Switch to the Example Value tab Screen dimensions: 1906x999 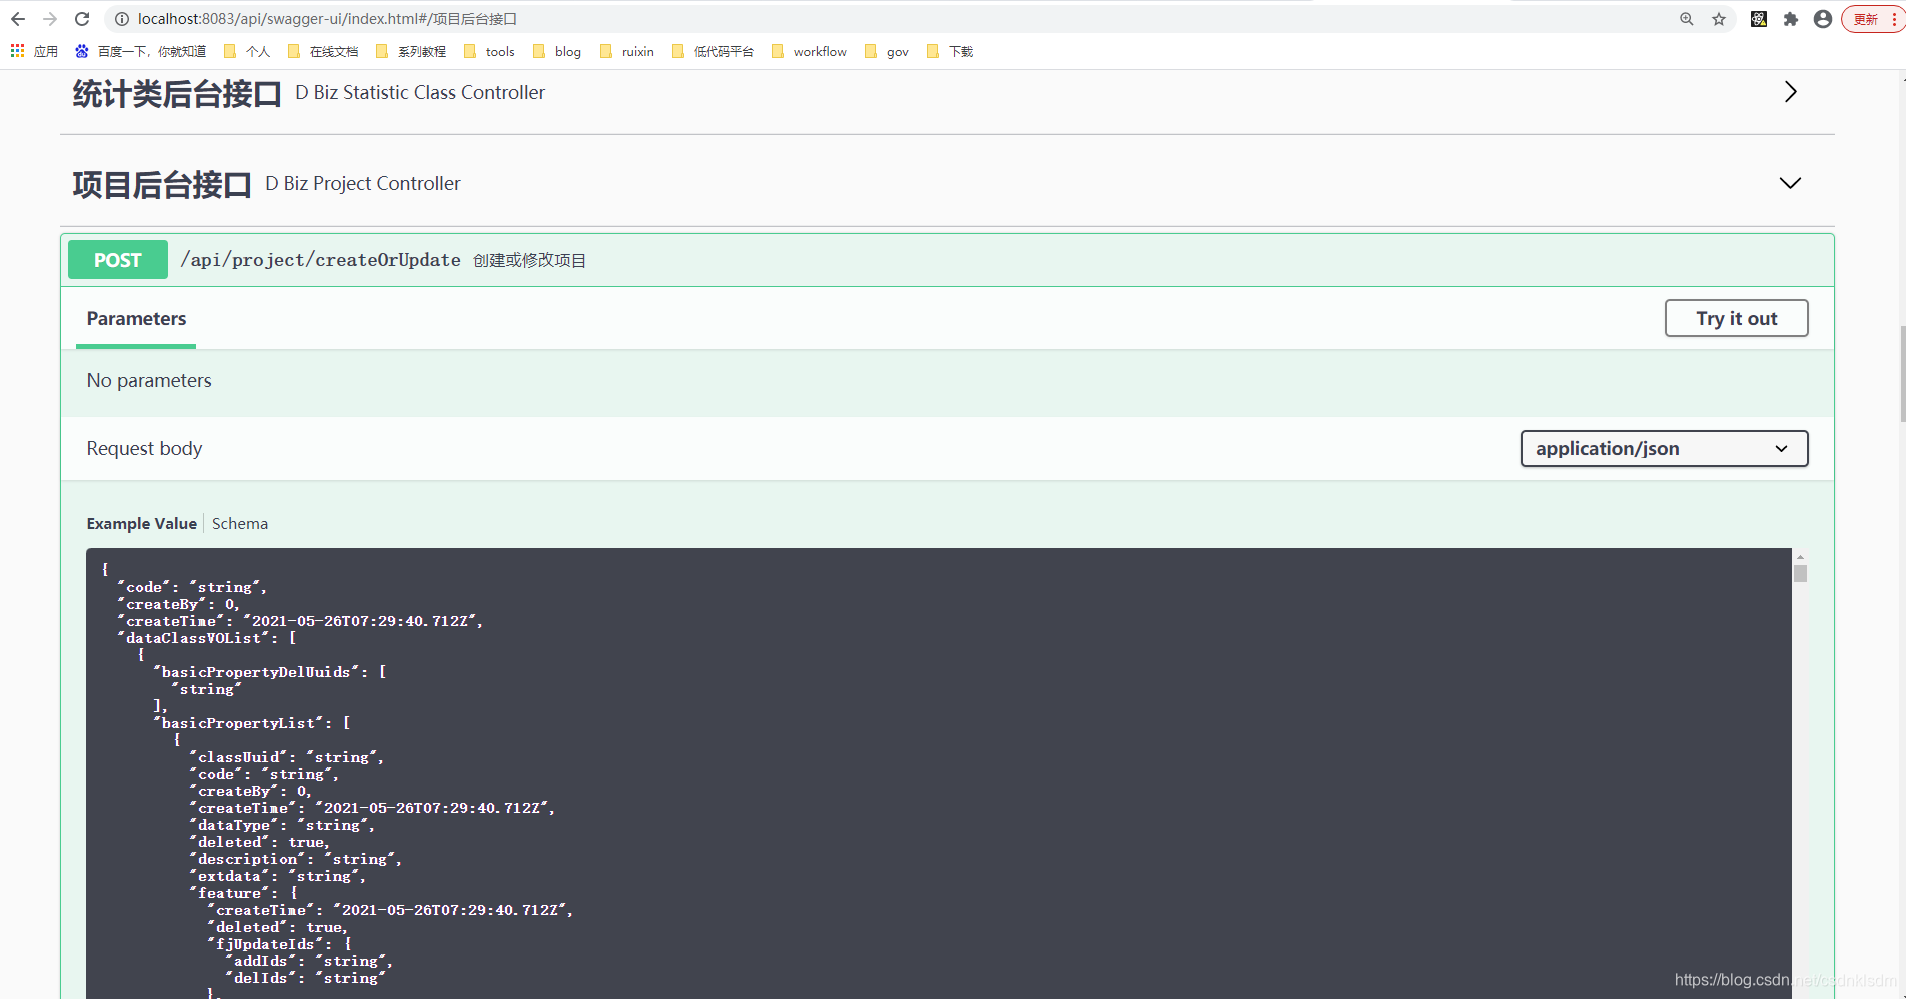(x=141, y=523)
